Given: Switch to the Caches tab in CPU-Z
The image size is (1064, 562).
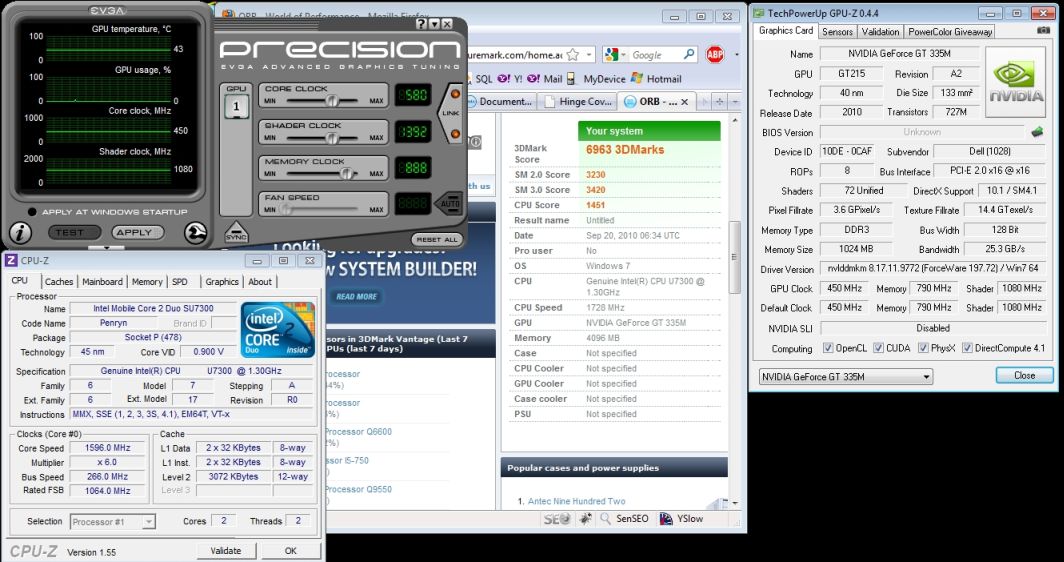Looking at the screenshot, I should click(x=58, y=282).
